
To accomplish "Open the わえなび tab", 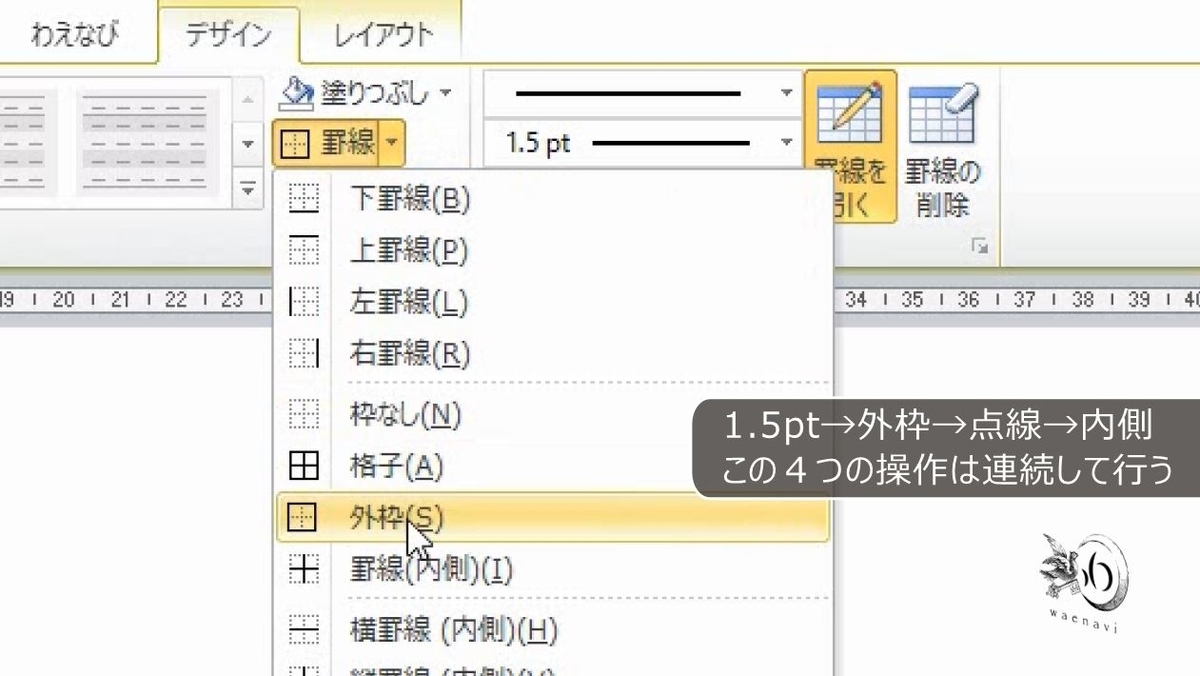I will 75,35.
